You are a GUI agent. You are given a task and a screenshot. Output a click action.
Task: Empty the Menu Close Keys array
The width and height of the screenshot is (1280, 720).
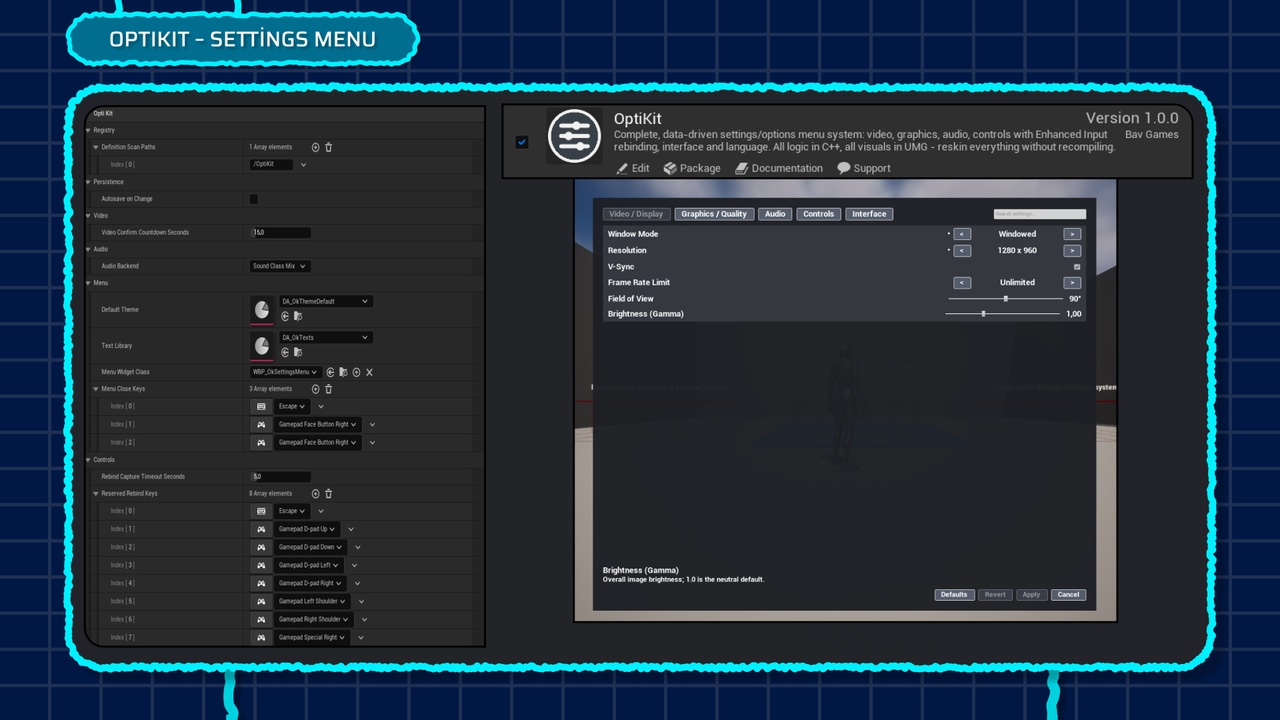coord(328,389)
